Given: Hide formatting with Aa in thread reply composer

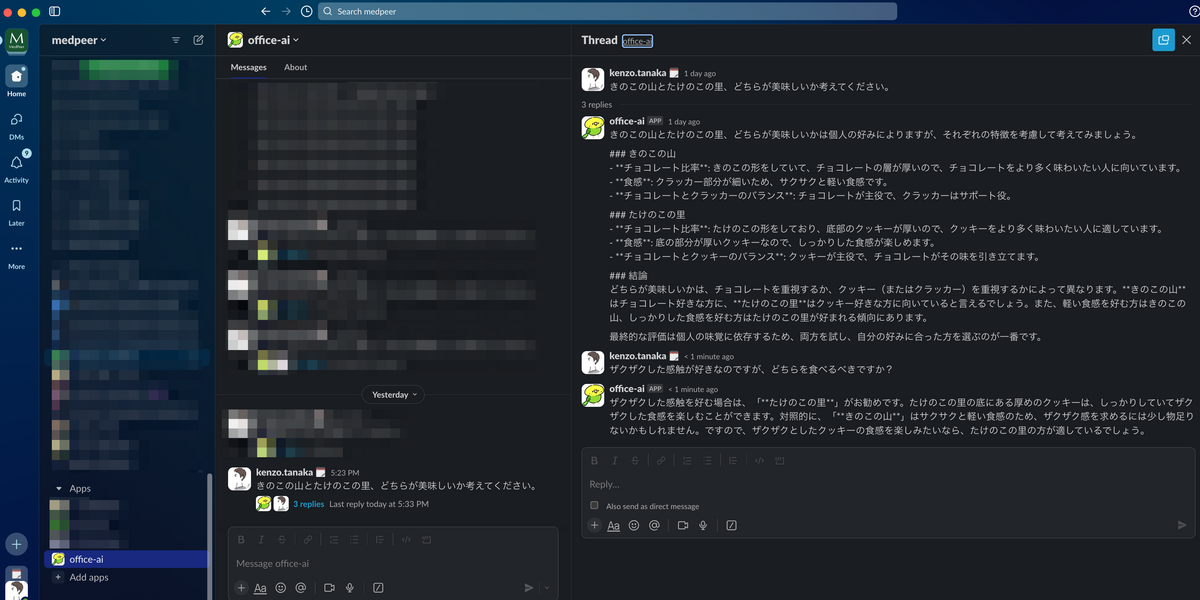Looking at the screenshot, I should tap(614, 525).
